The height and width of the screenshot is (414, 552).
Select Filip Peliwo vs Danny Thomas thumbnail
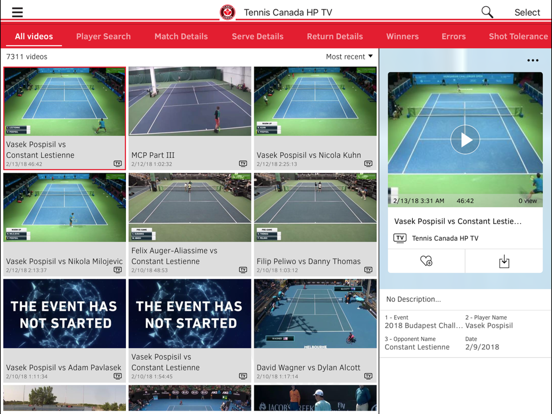(315, 207)
